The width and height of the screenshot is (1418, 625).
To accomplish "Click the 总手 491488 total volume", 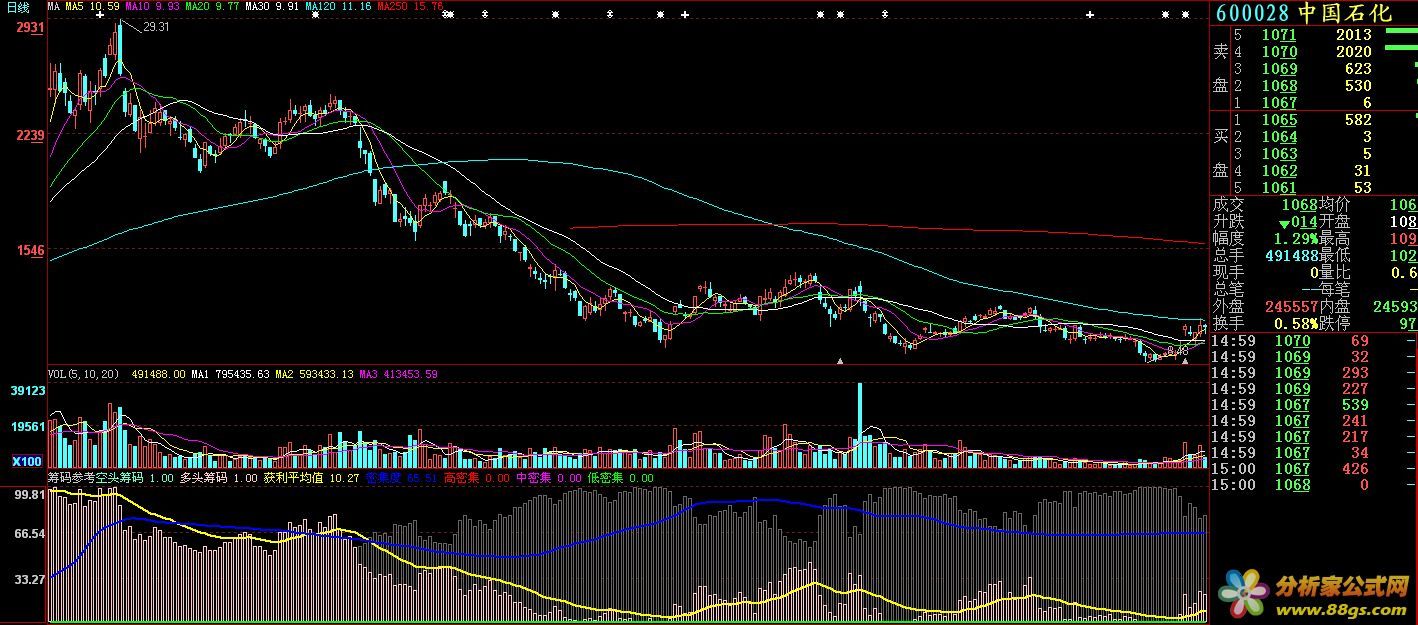I will [1292, 256].
